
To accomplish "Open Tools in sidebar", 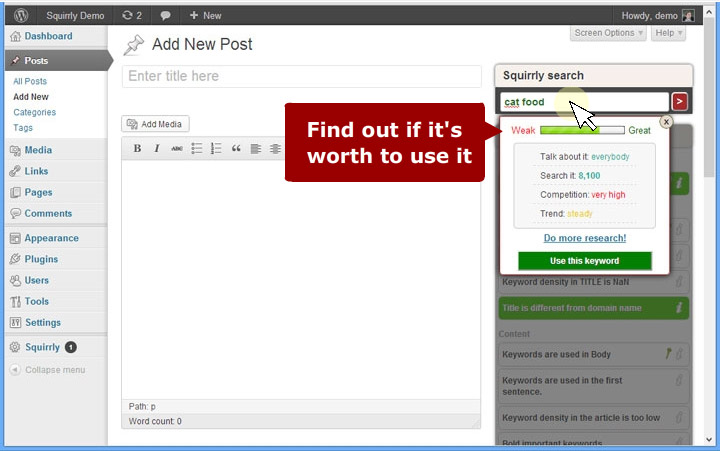I will (x=37, y=301).
